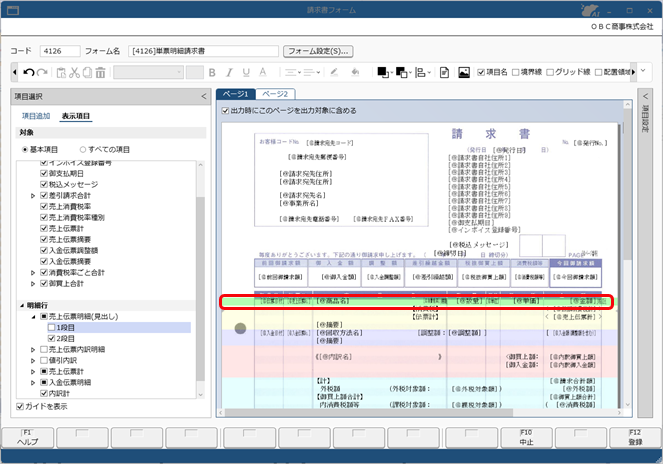Click the F10 中止 button
Screen dimensions: 664x464
click(x=526, y=437)
